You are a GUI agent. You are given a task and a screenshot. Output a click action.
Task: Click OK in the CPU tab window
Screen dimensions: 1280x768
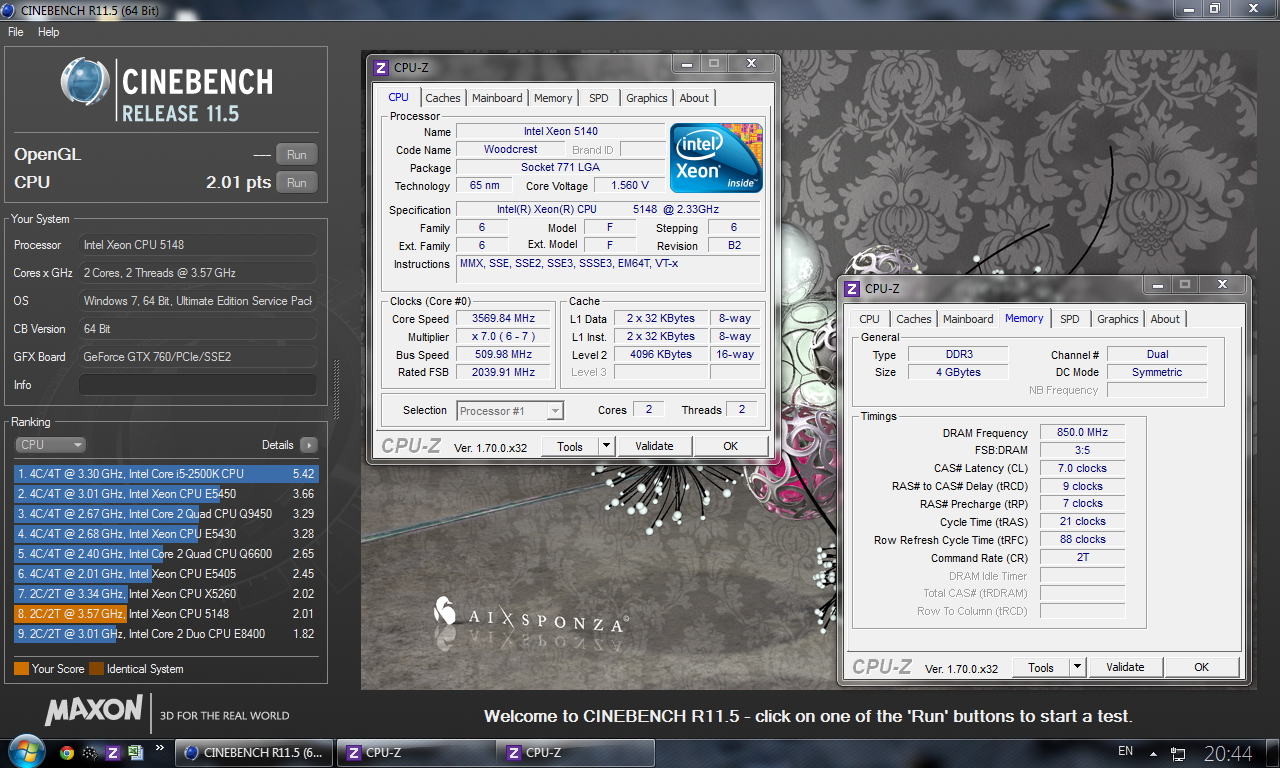coord(731,446)
